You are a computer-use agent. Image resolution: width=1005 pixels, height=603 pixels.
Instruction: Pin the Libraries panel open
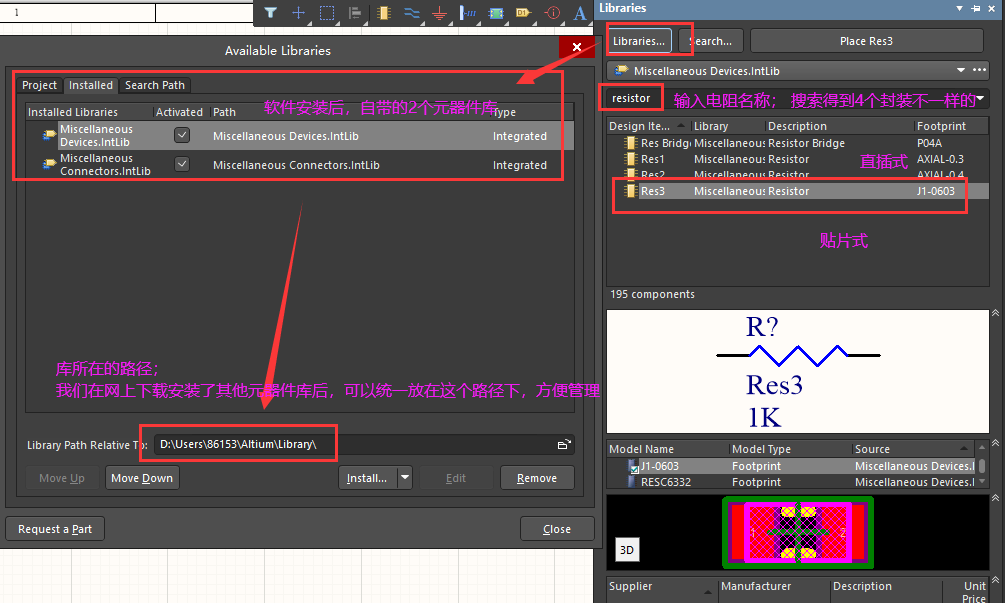975,8
